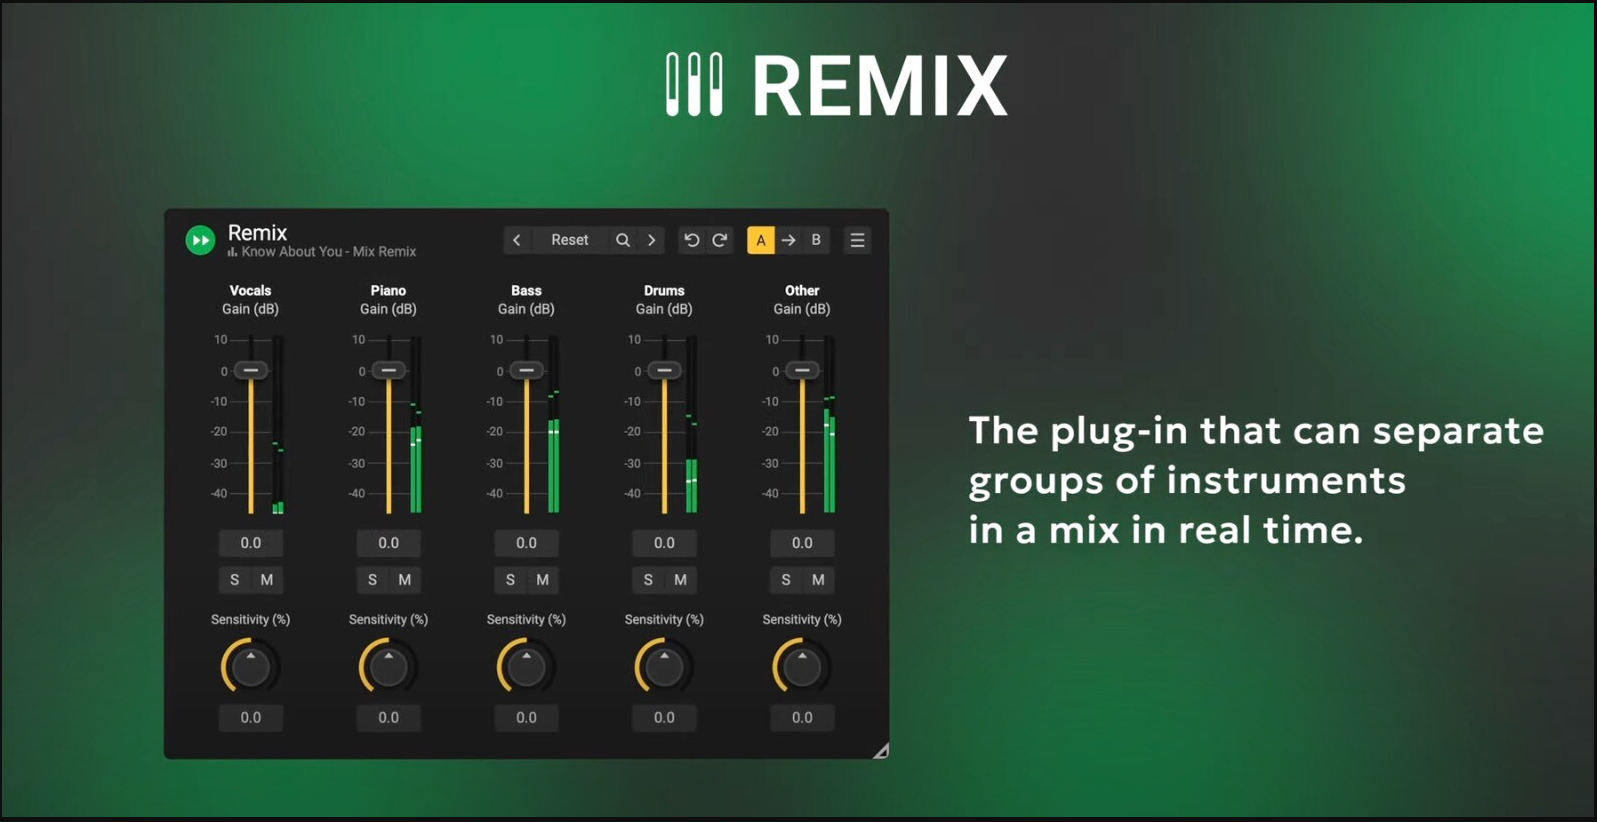Go to the previous preset arrow
This screenshot has height=822, width=1597.
coord(517,240)
